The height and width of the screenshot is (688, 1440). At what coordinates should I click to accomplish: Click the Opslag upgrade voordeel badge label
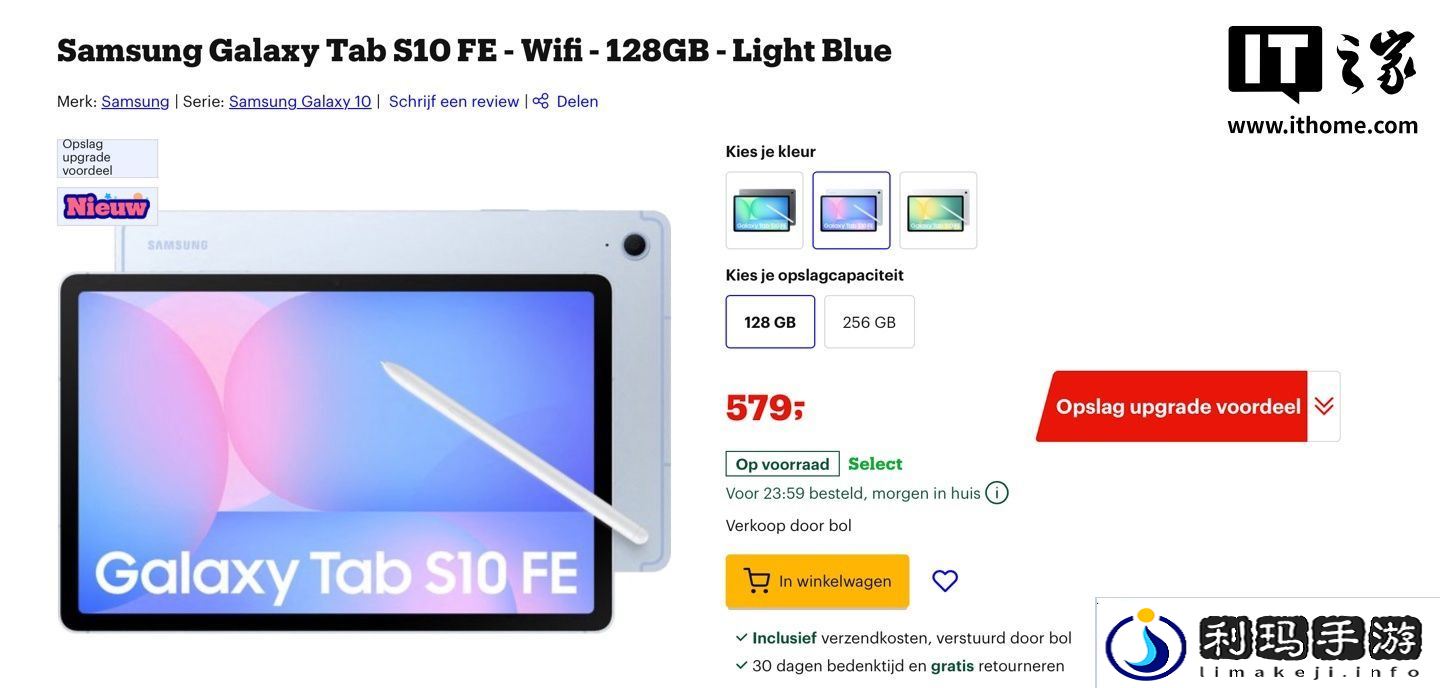pos(107,158)
